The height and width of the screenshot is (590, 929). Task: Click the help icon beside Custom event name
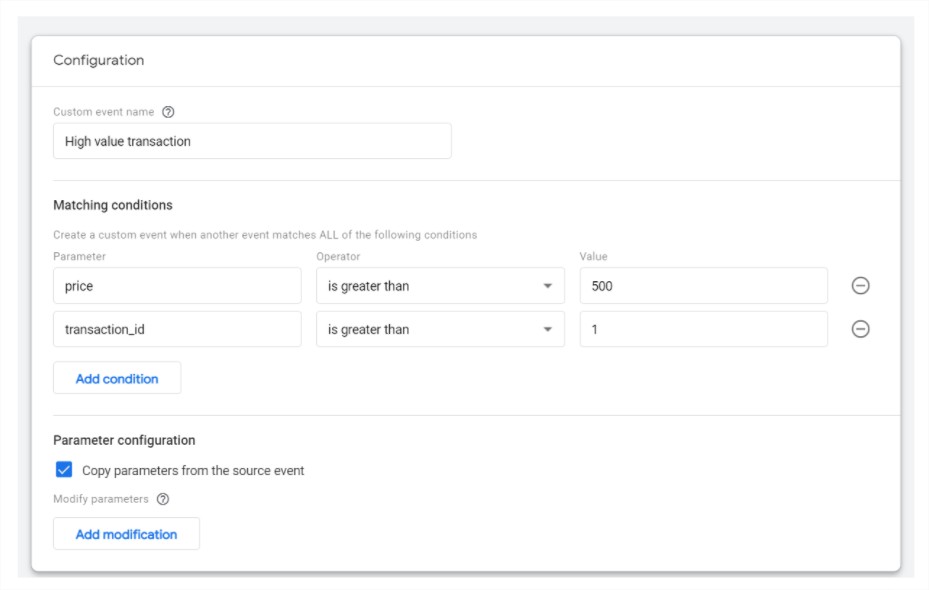168,112
